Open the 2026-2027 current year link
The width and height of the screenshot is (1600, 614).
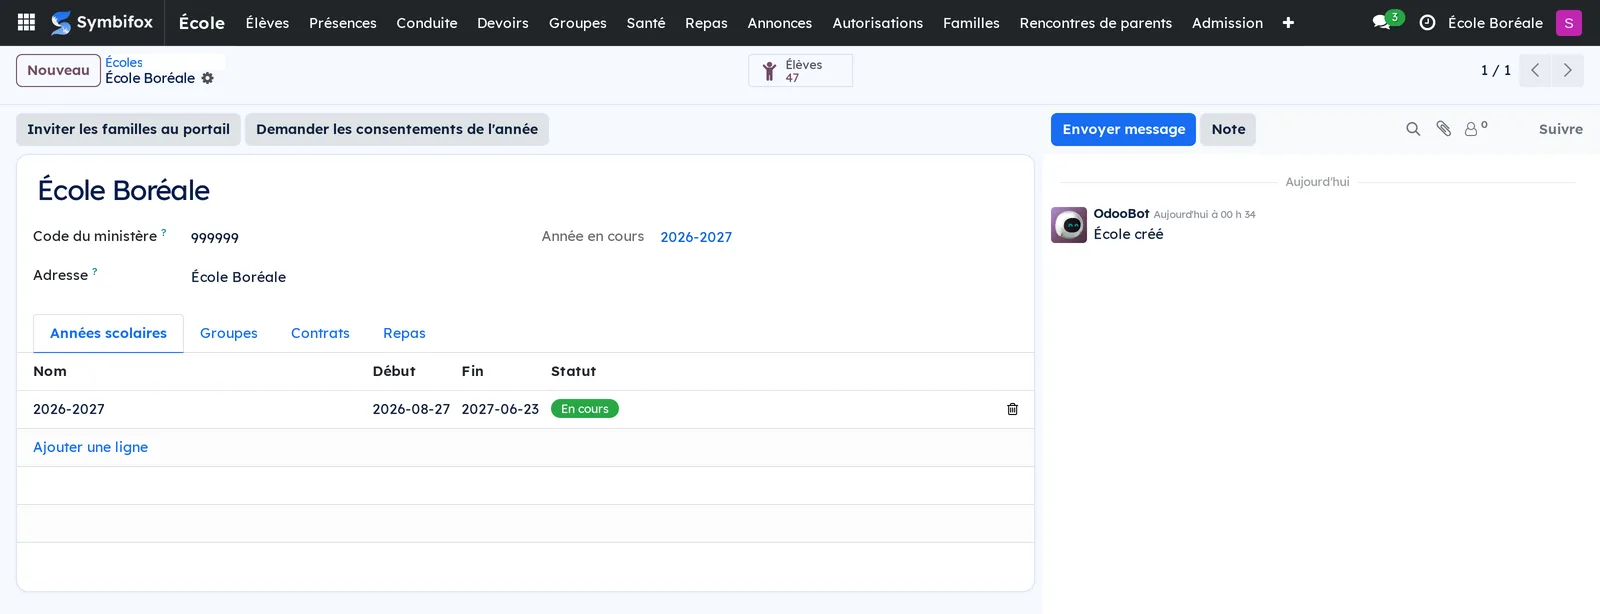click(x=696, y=237)
